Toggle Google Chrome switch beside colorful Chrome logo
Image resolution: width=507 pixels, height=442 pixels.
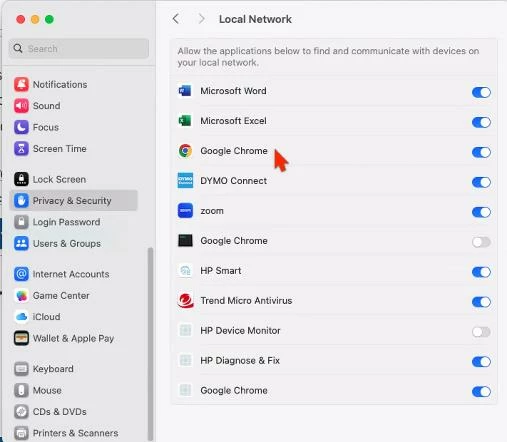481,152
